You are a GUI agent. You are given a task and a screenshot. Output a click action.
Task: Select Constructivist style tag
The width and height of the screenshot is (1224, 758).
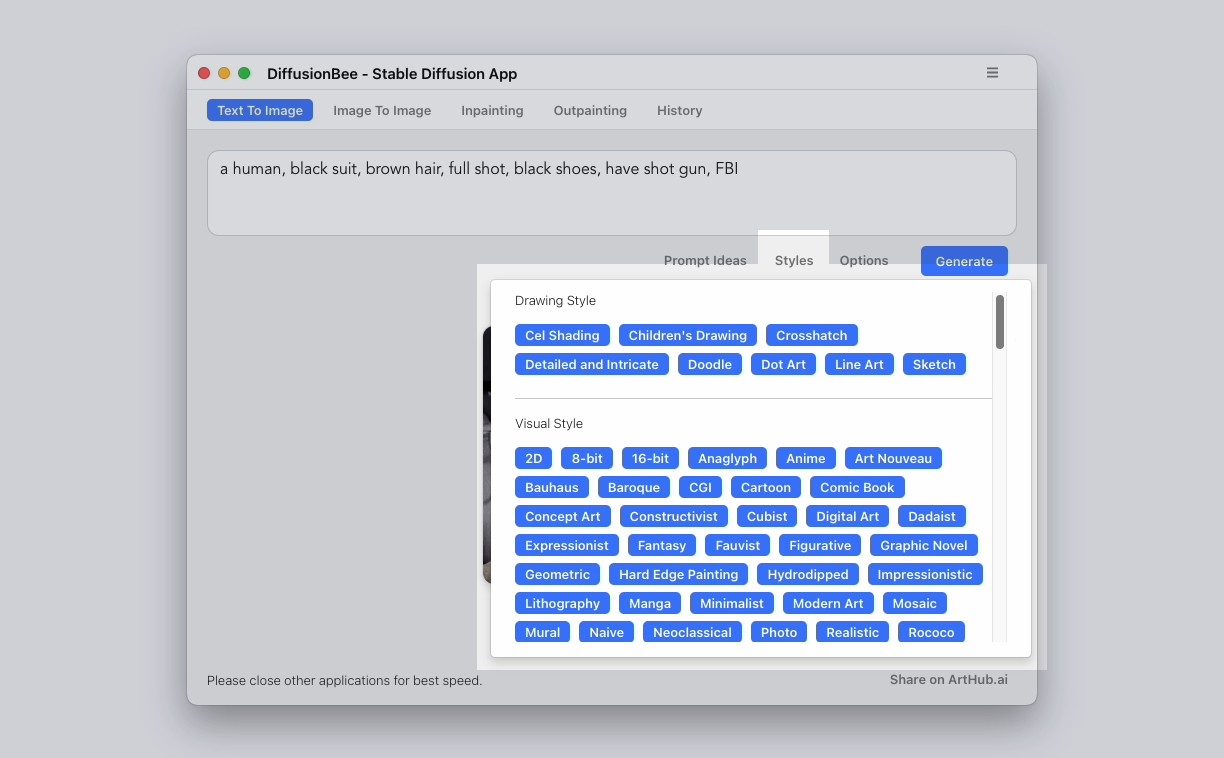click(x=674, y=516)
